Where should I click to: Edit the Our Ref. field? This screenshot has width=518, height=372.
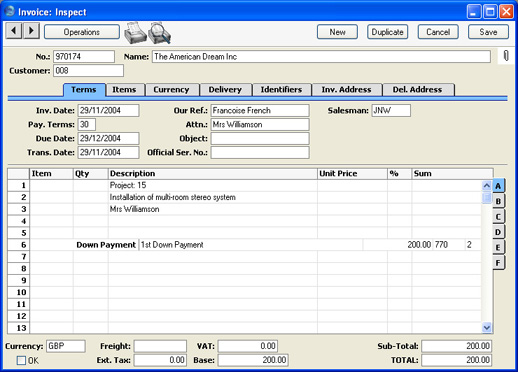click(260, 110)
